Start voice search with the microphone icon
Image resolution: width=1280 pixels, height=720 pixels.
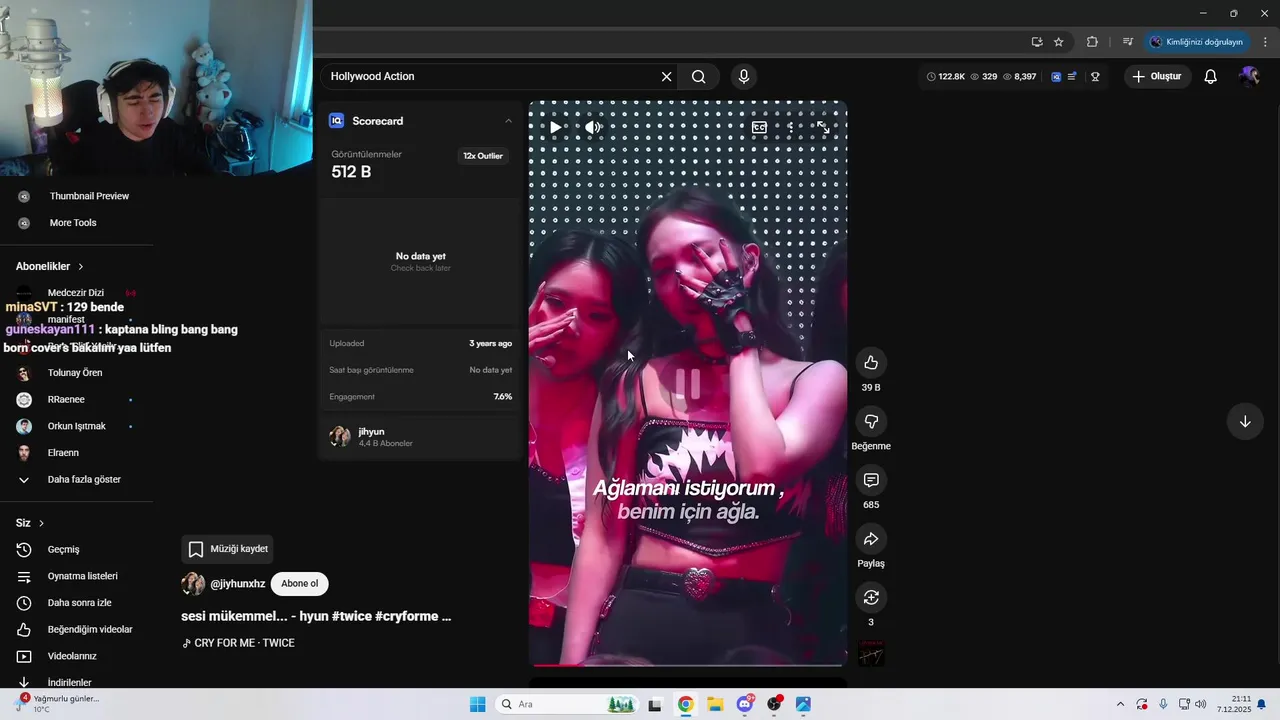tap(743, 76)
